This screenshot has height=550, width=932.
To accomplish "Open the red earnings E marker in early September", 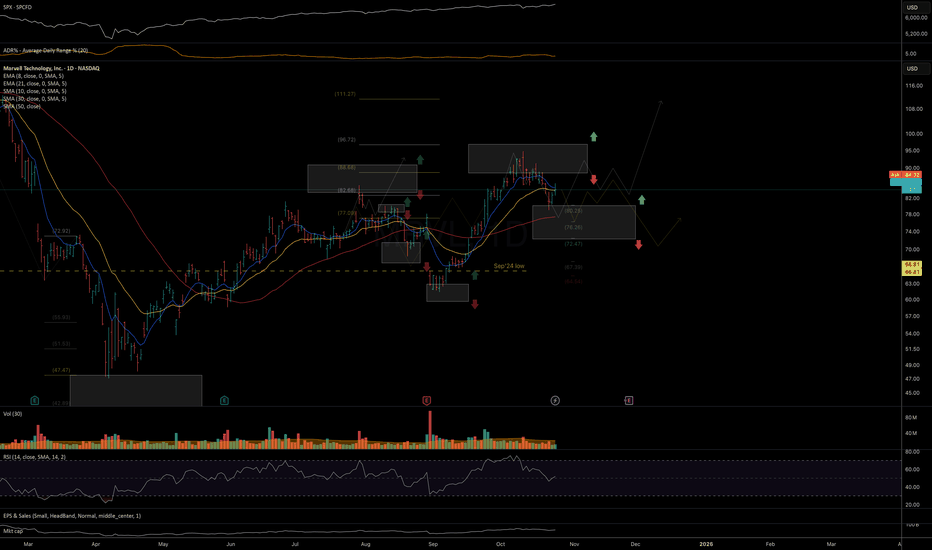I will click(x=427, y=400).
